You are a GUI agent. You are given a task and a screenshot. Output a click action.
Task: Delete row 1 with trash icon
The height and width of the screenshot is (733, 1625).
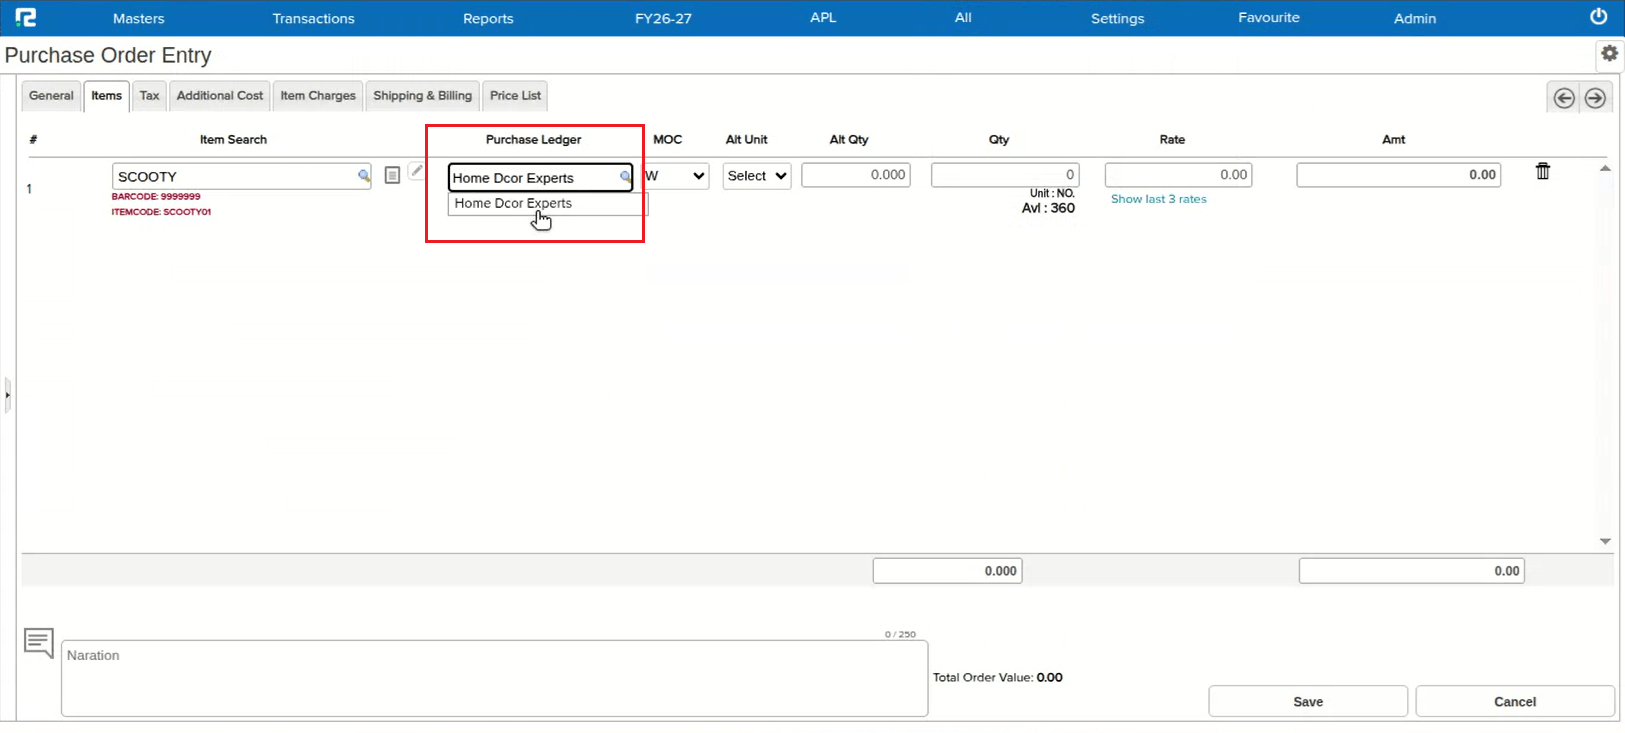pyautogui.click(x=1543, y=171)
